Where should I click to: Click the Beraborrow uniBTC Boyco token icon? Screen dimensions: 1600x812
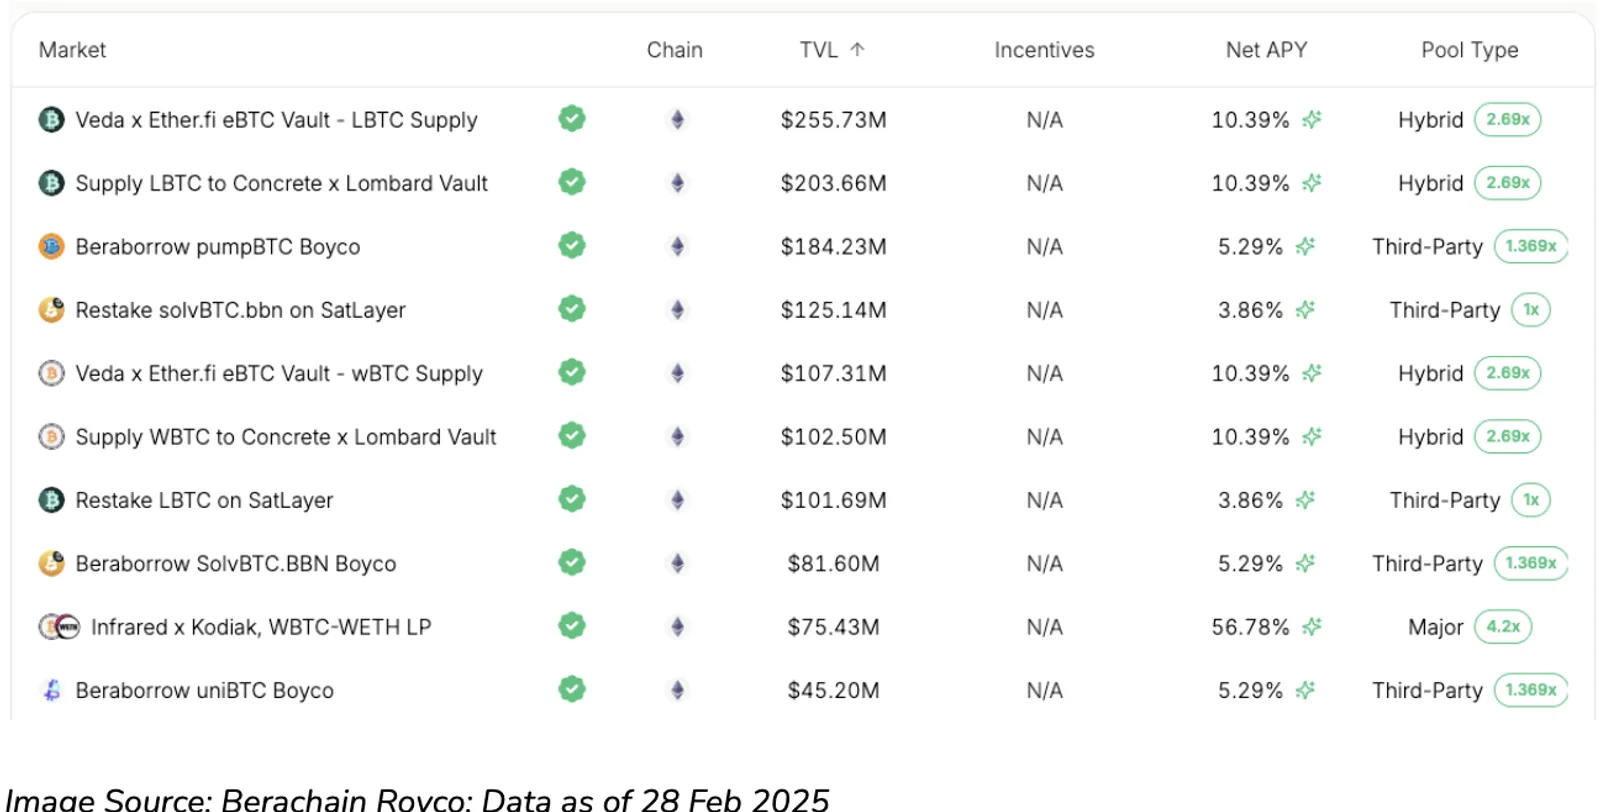coord(51,690)
